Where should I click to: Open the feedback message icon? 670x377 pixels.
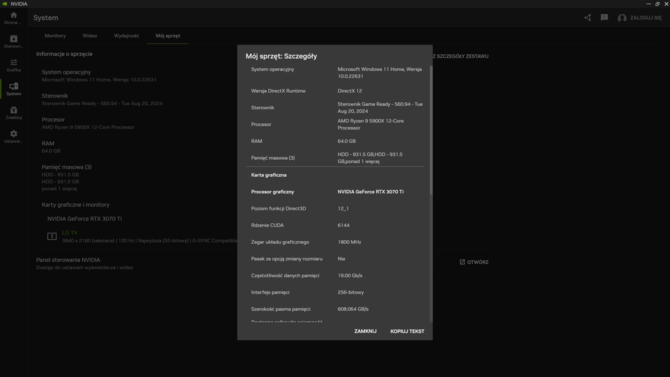tap(604, 18)
